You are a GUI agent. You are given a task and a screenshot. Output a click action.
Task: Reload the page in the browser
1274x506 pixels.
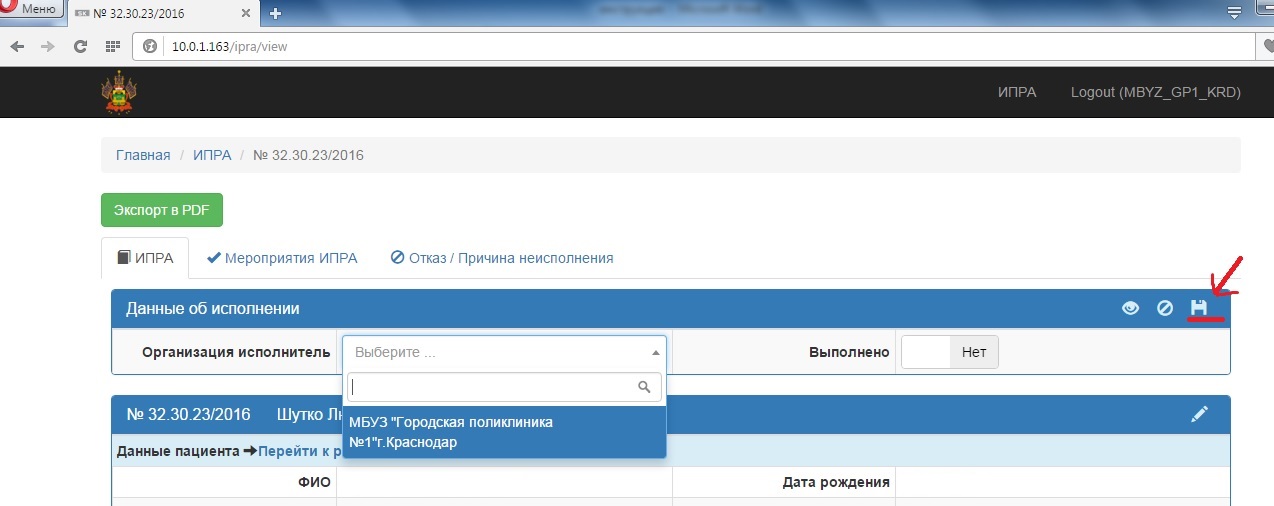click(80, 47)
